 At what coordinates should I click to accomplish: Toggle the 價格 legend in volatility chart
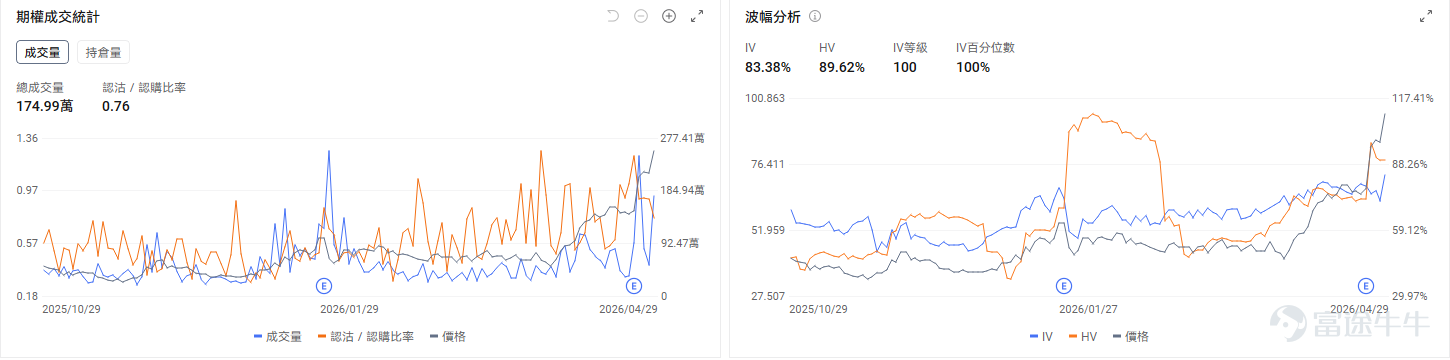[1130, 336]
